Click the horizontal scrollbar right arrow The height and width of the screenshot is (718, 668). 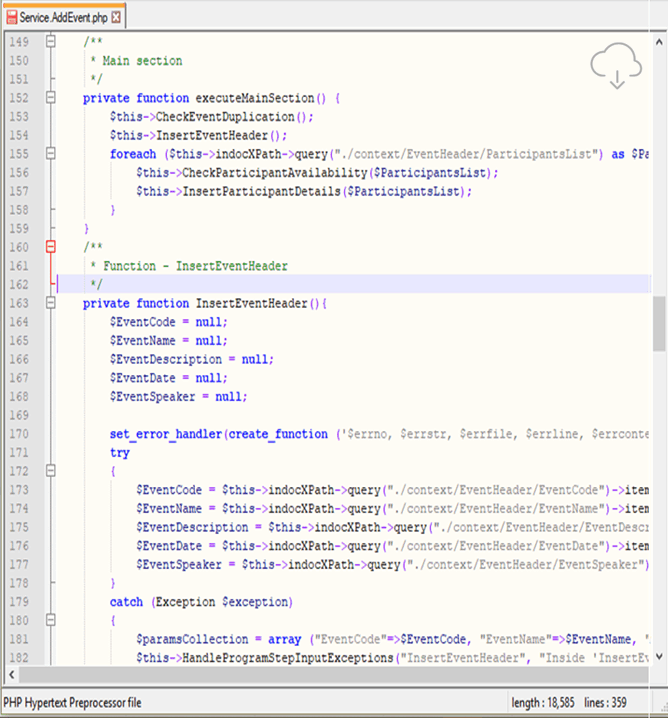[643, 675]
